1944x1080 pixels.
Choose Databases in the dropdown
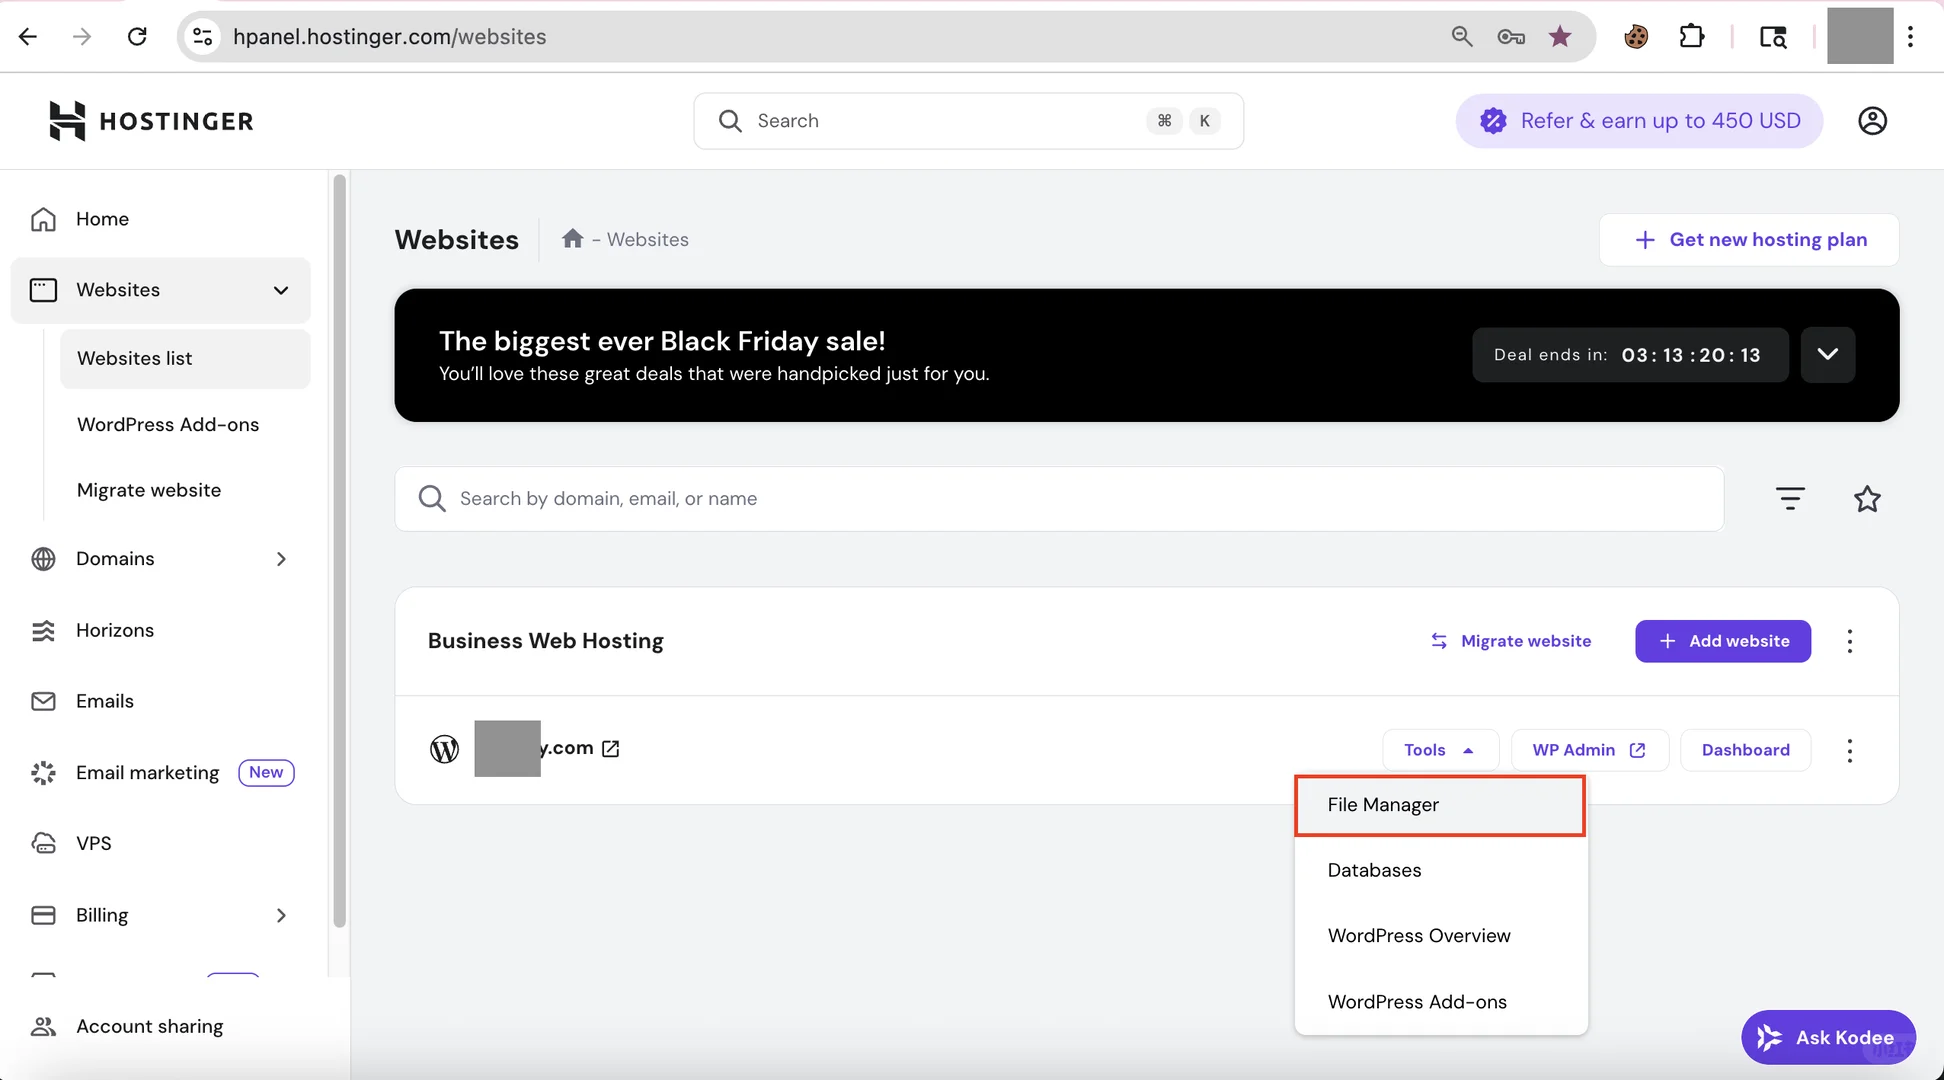[x=1374, y=870]
